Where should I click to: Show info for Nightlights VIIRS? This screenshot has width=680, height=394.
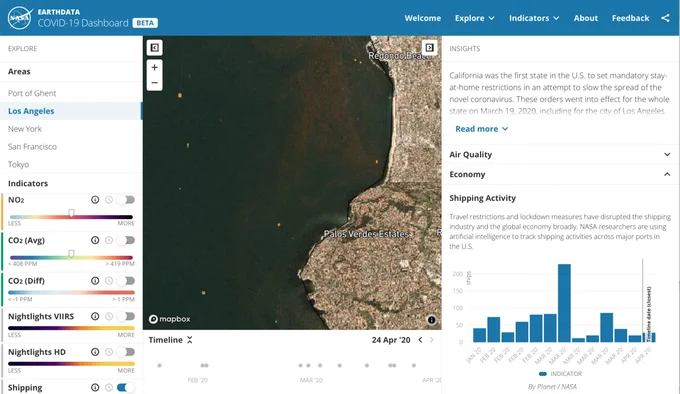pos(95,316)
